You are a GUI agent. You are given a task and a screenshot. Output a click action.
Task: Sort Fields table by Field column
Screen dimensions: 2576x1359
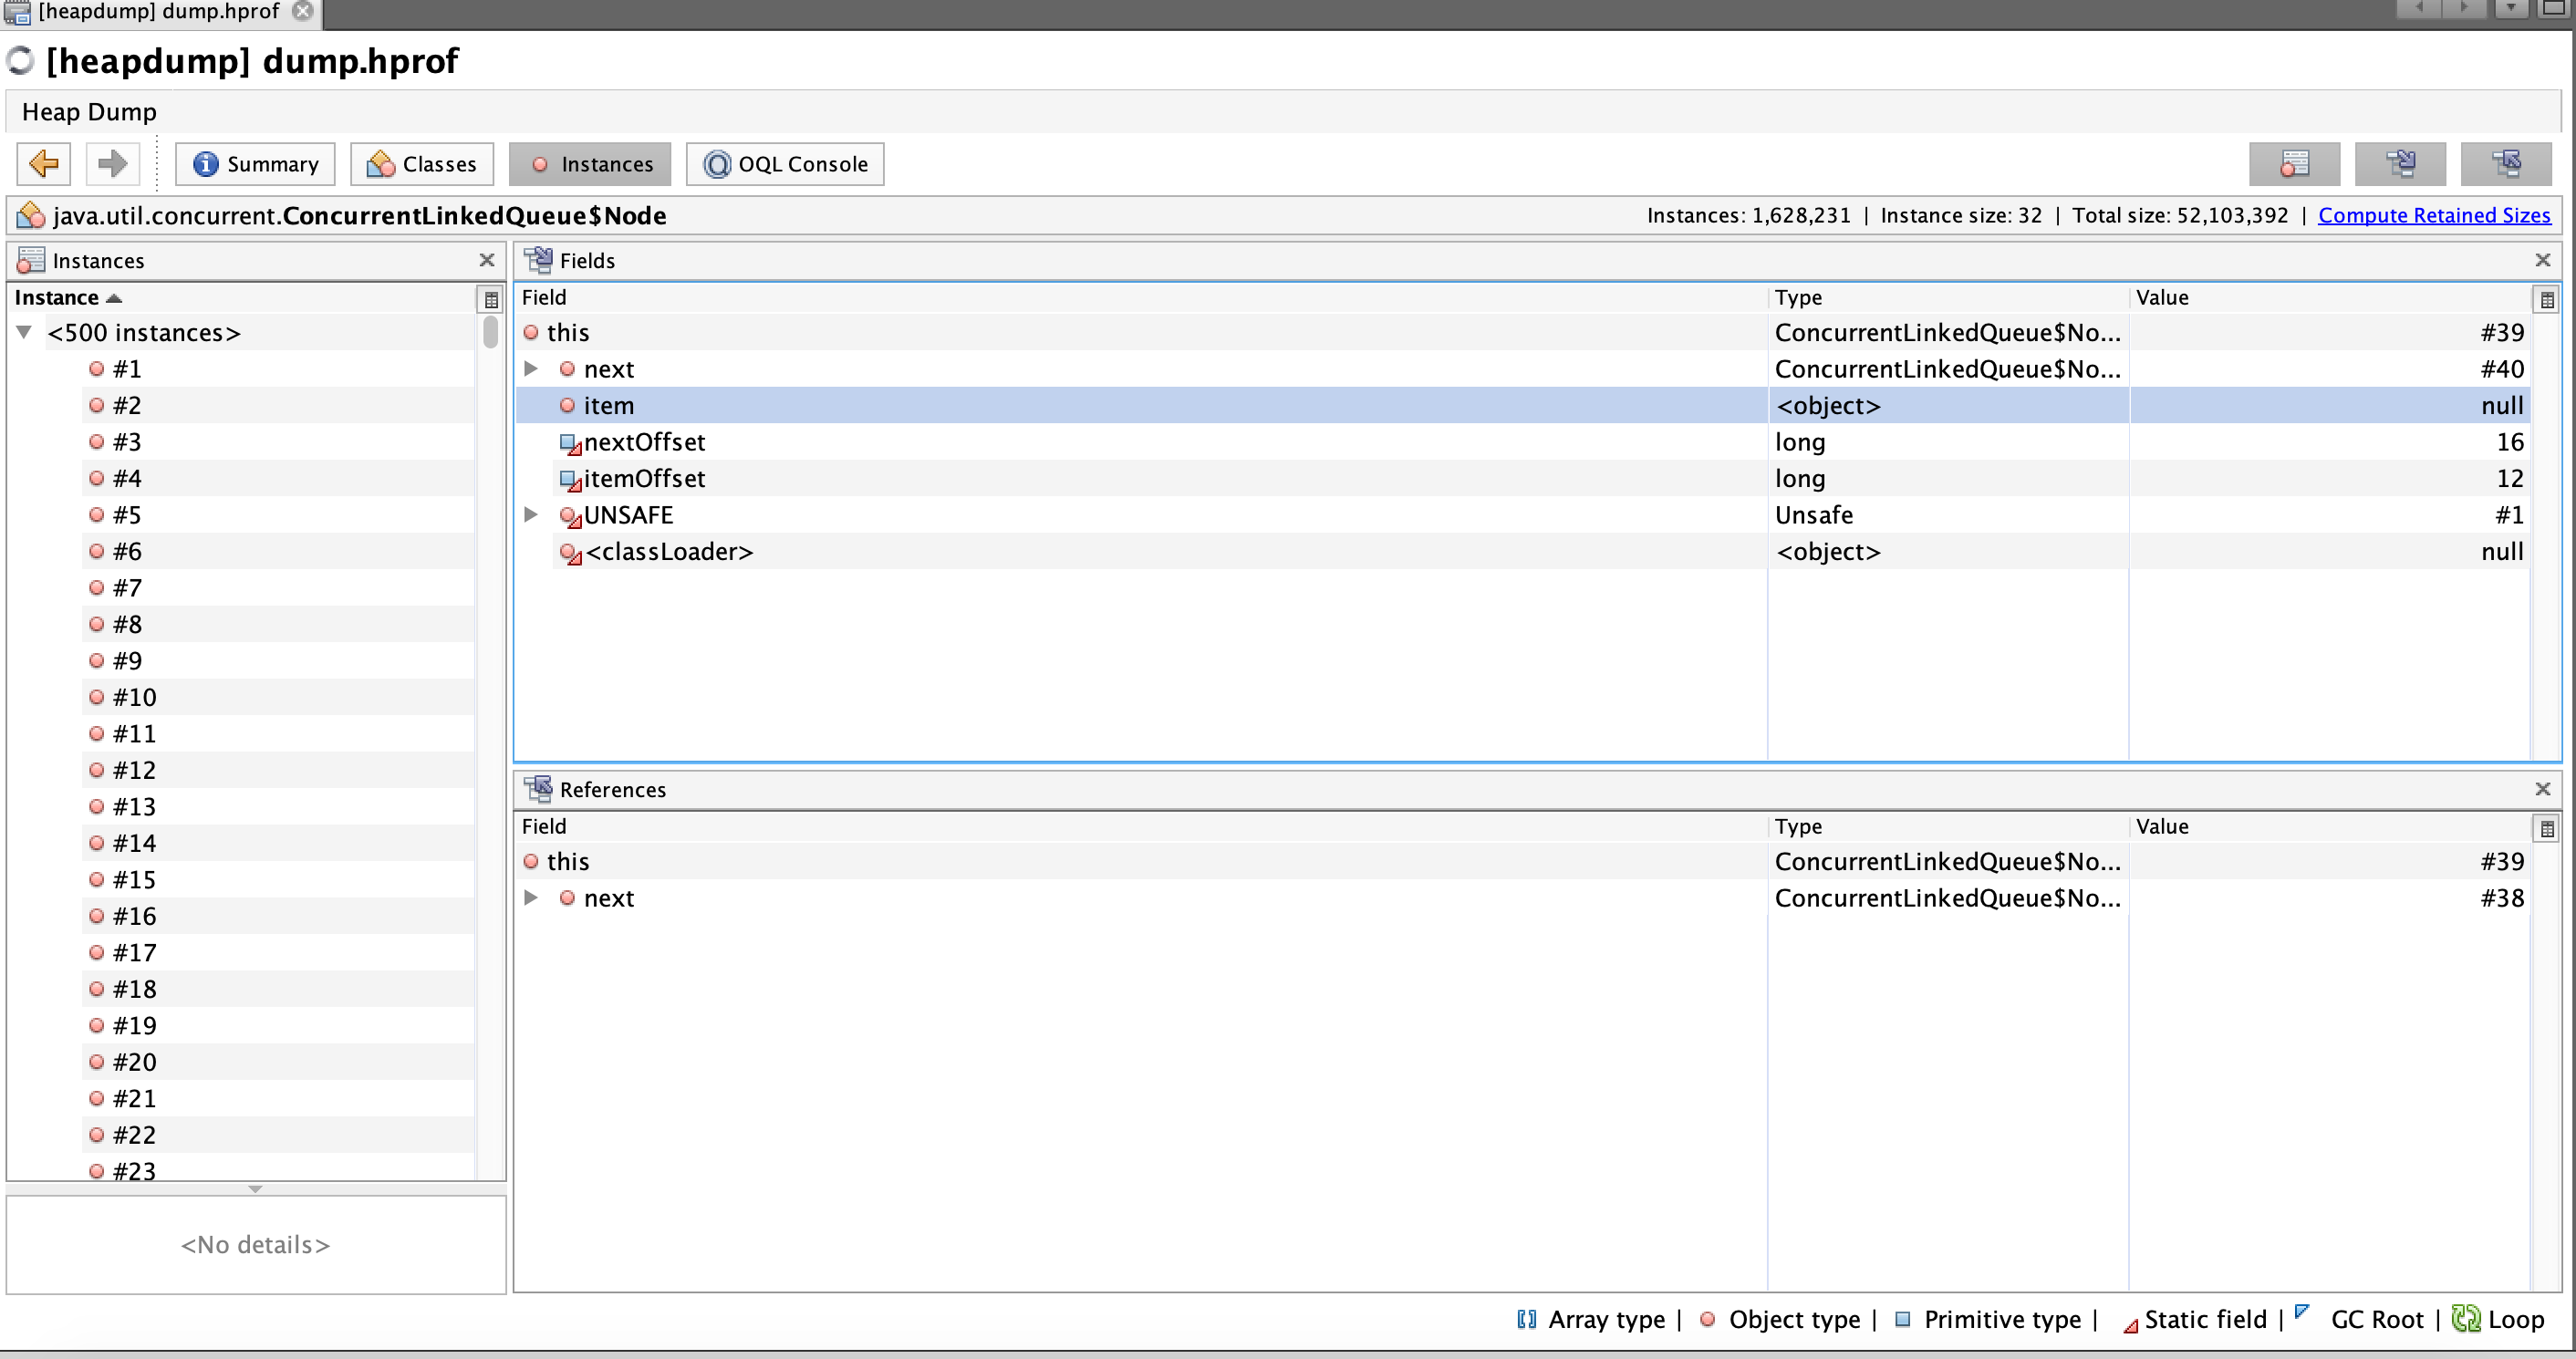(x=1141, y=297)
